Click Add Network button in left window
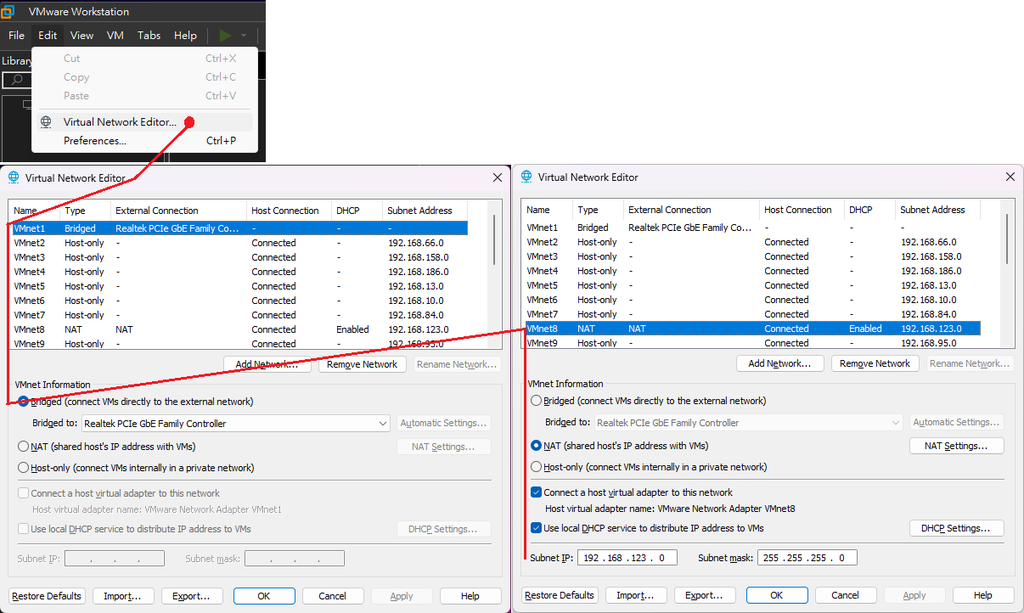Screen dimensions: 1024x613 click(x=266, y=364)
